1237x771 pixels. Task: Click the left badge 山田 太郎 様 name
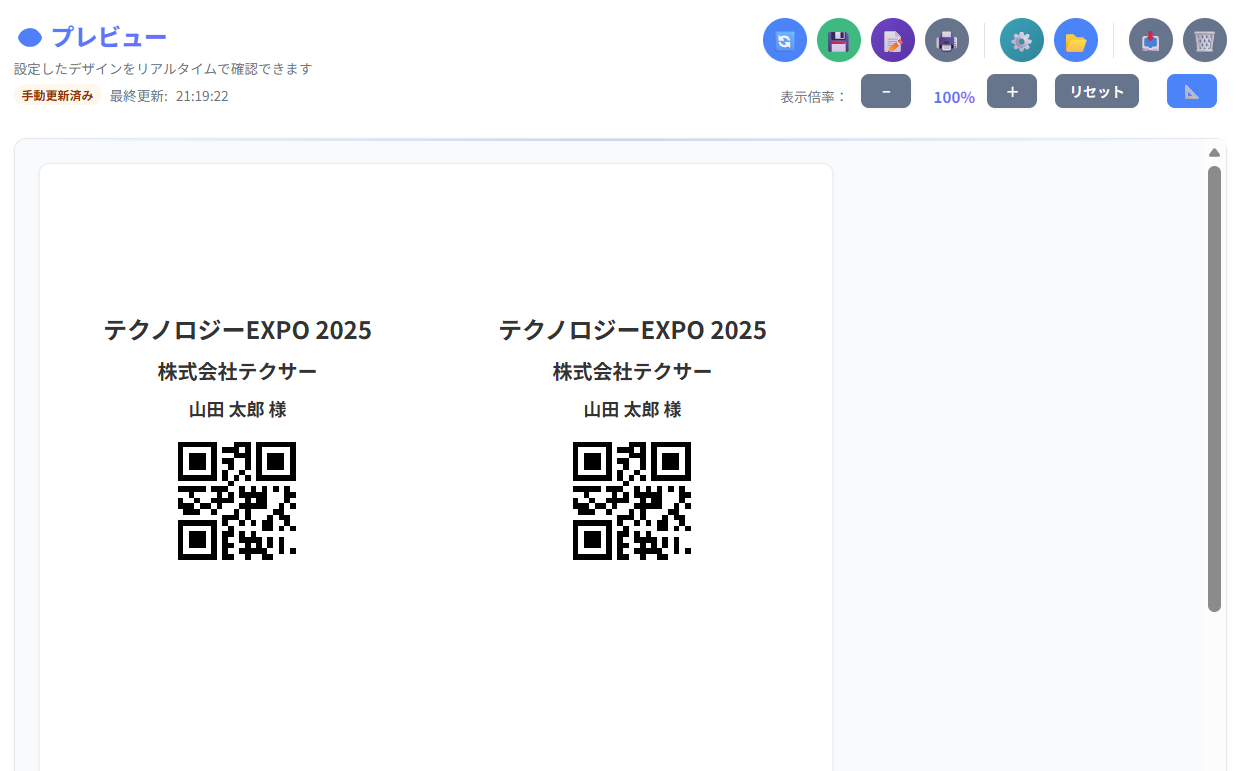[237, 410]
